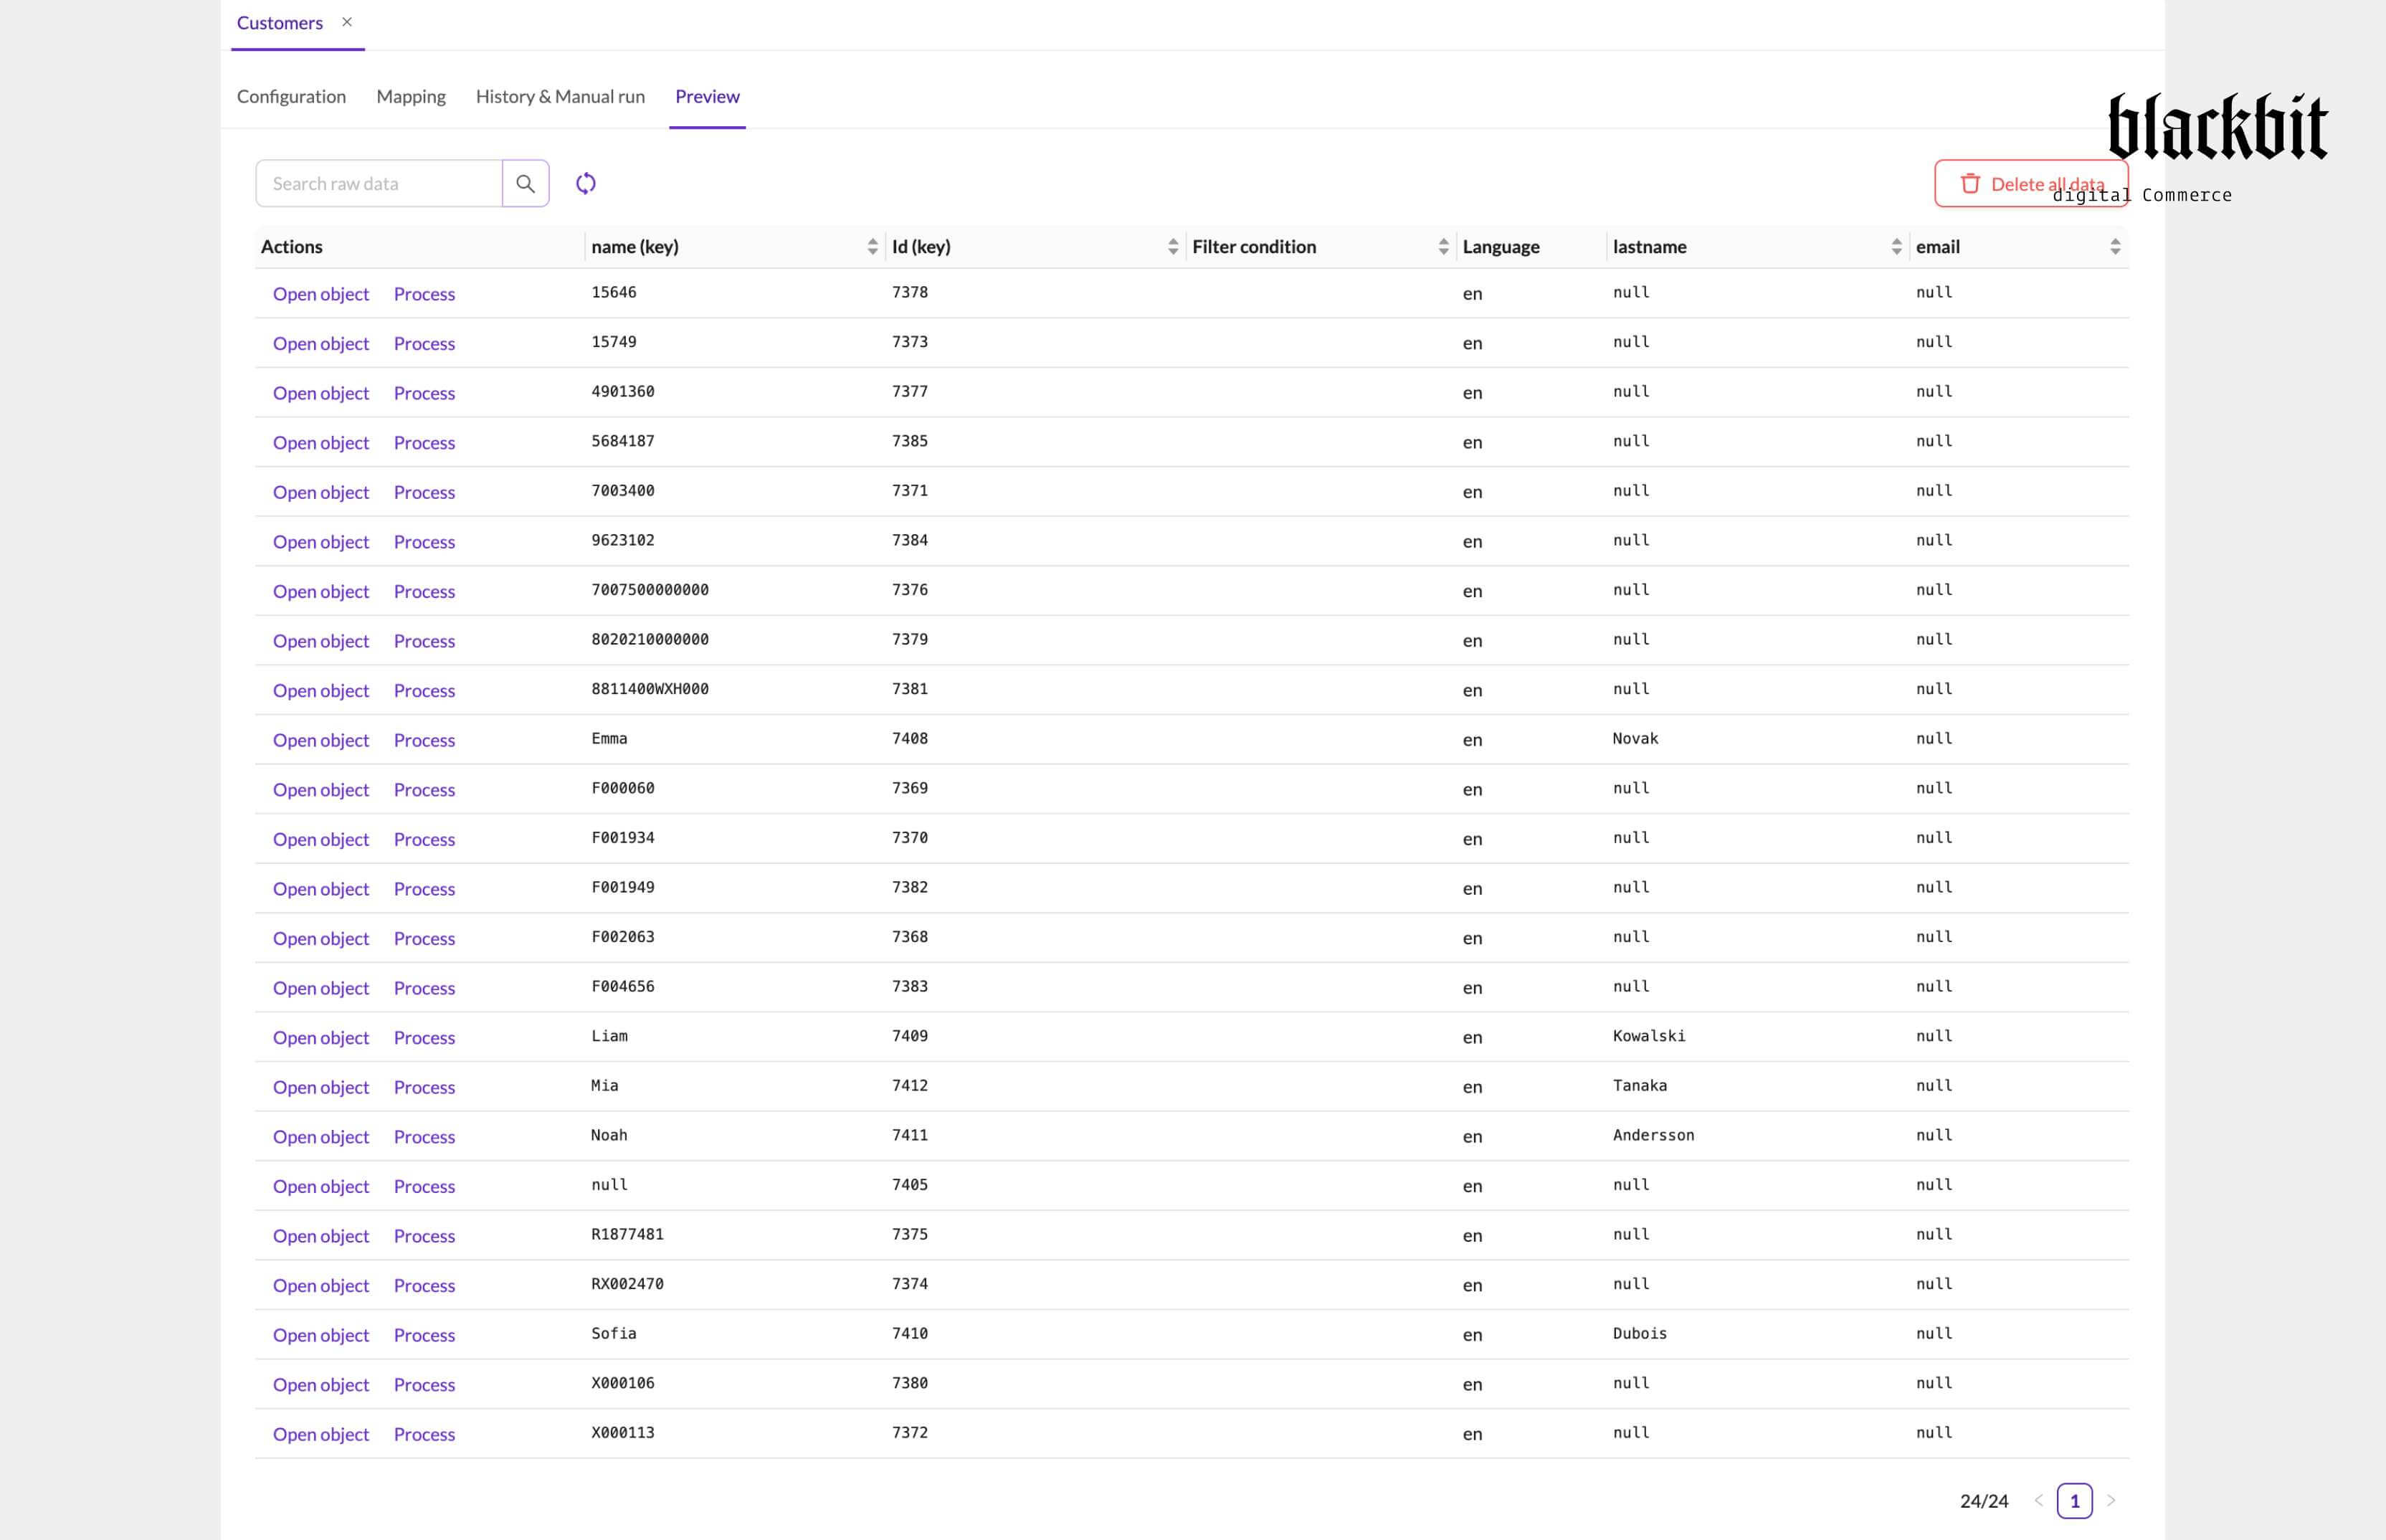
Task: Process the Emma row
Action: coord(424,740)
